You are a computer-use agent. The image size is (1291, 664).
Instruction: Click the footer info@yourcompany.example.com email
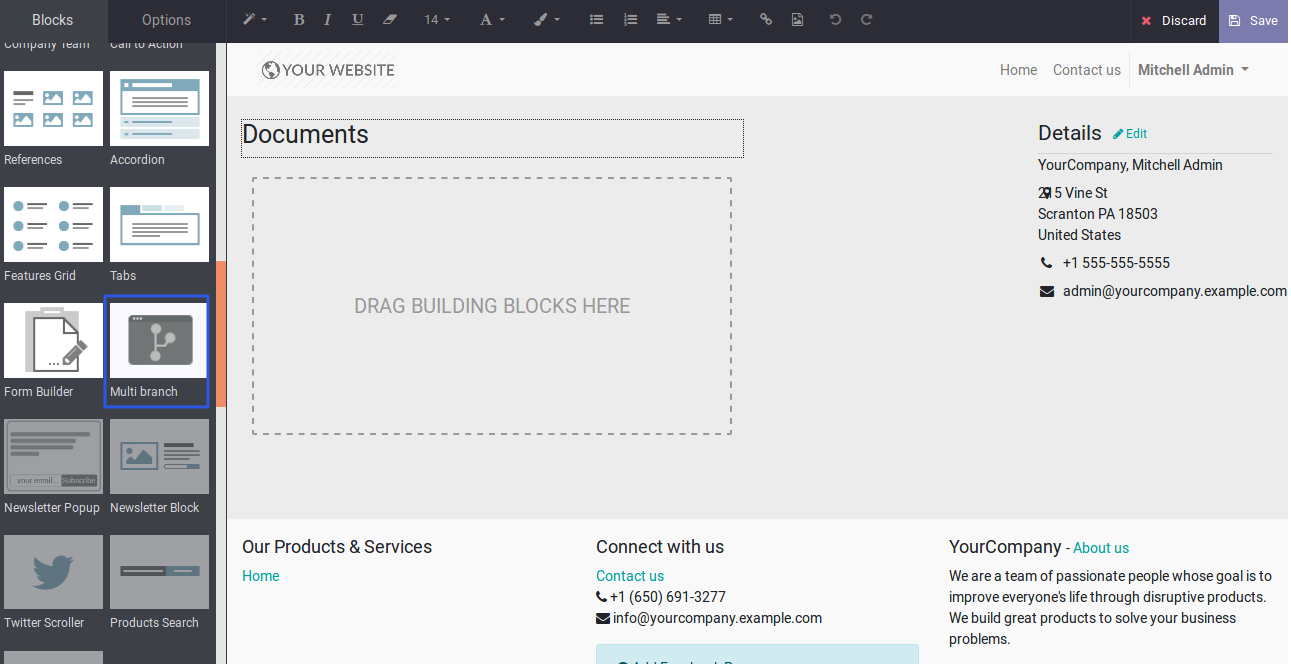[717, 618]
